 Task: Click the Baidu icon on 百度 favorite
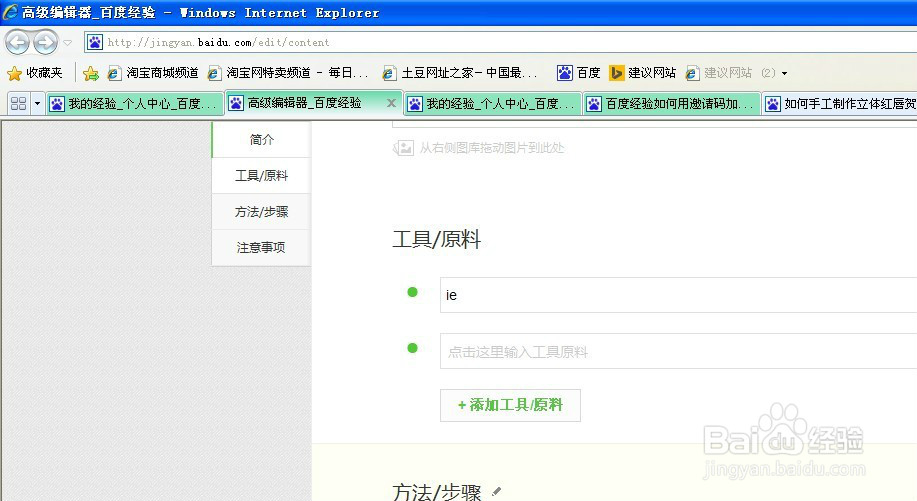[x=564, y=72]
